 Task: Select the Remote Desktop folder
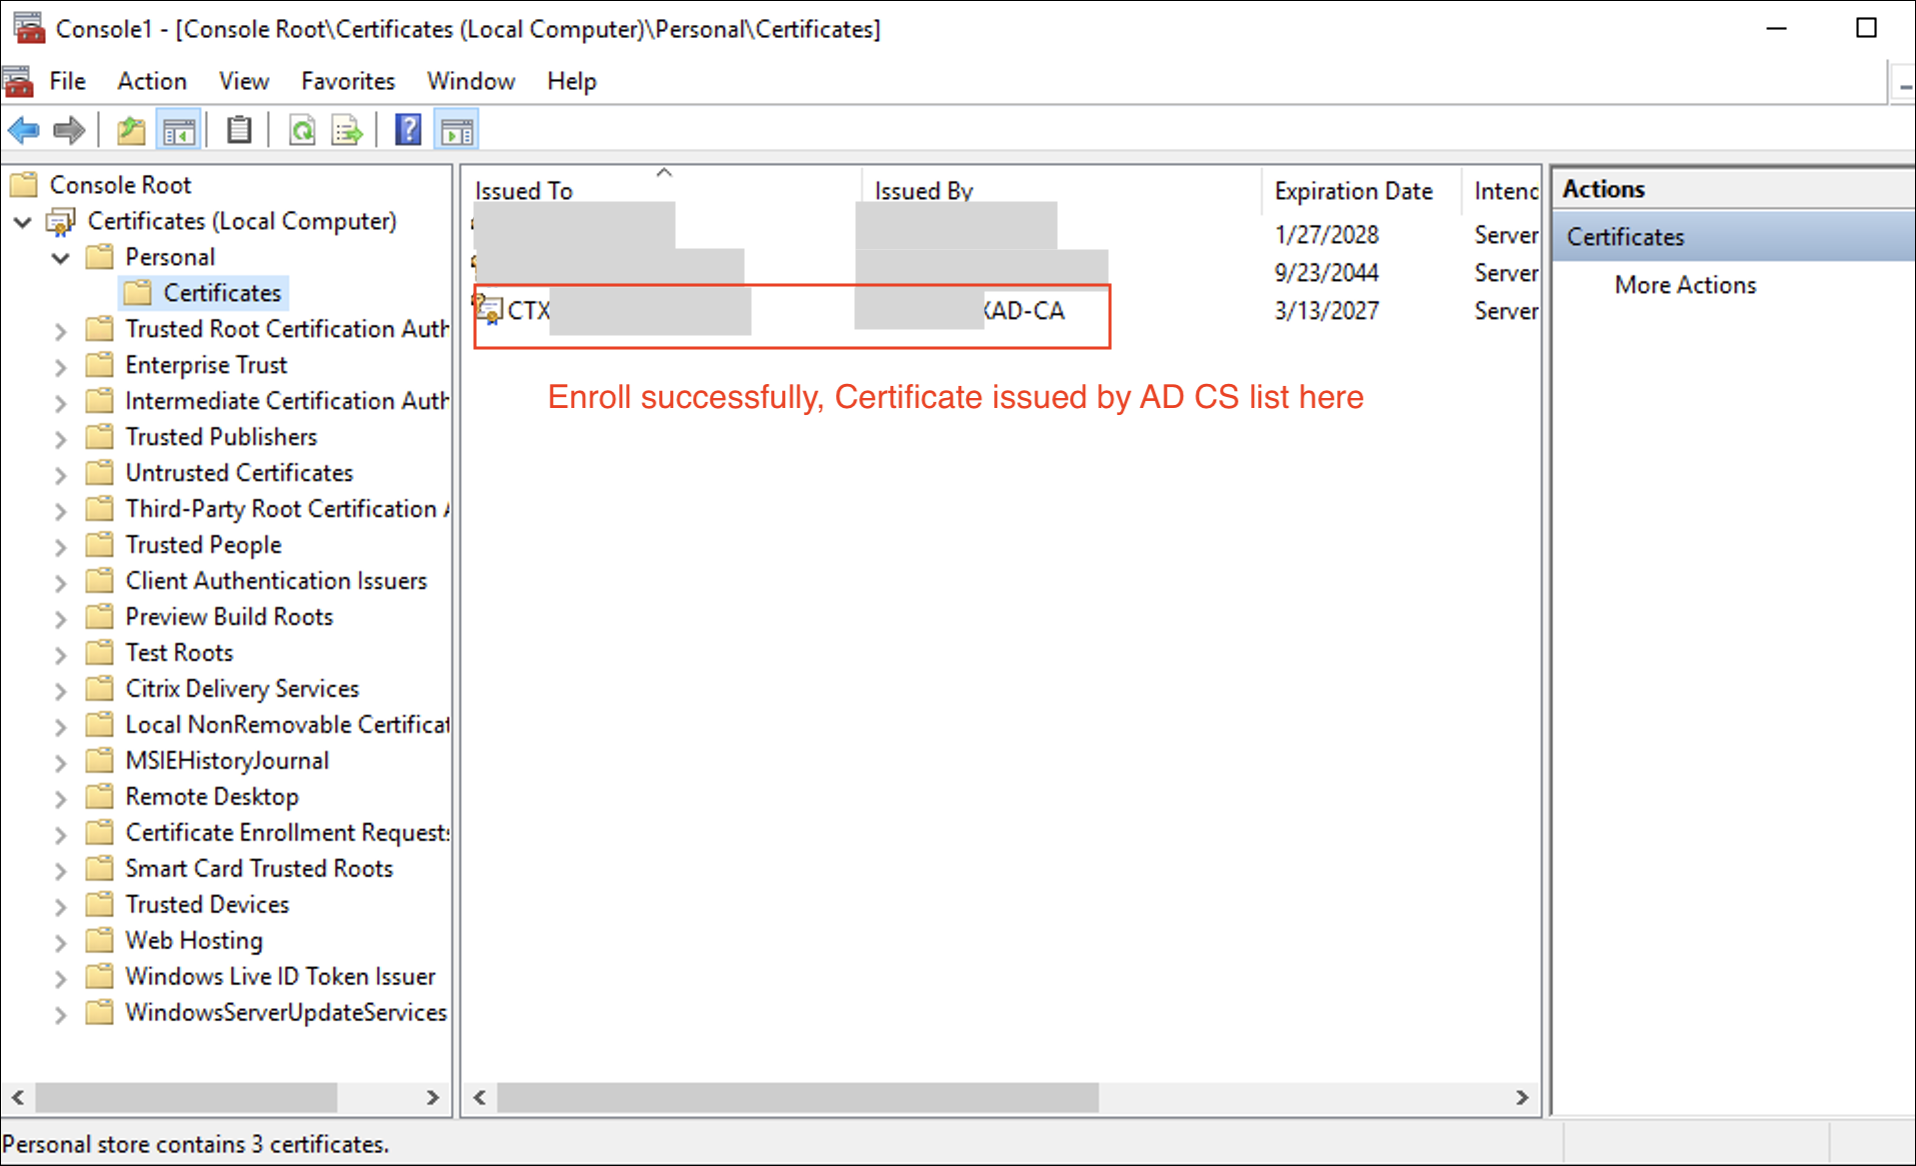[212, 797]
